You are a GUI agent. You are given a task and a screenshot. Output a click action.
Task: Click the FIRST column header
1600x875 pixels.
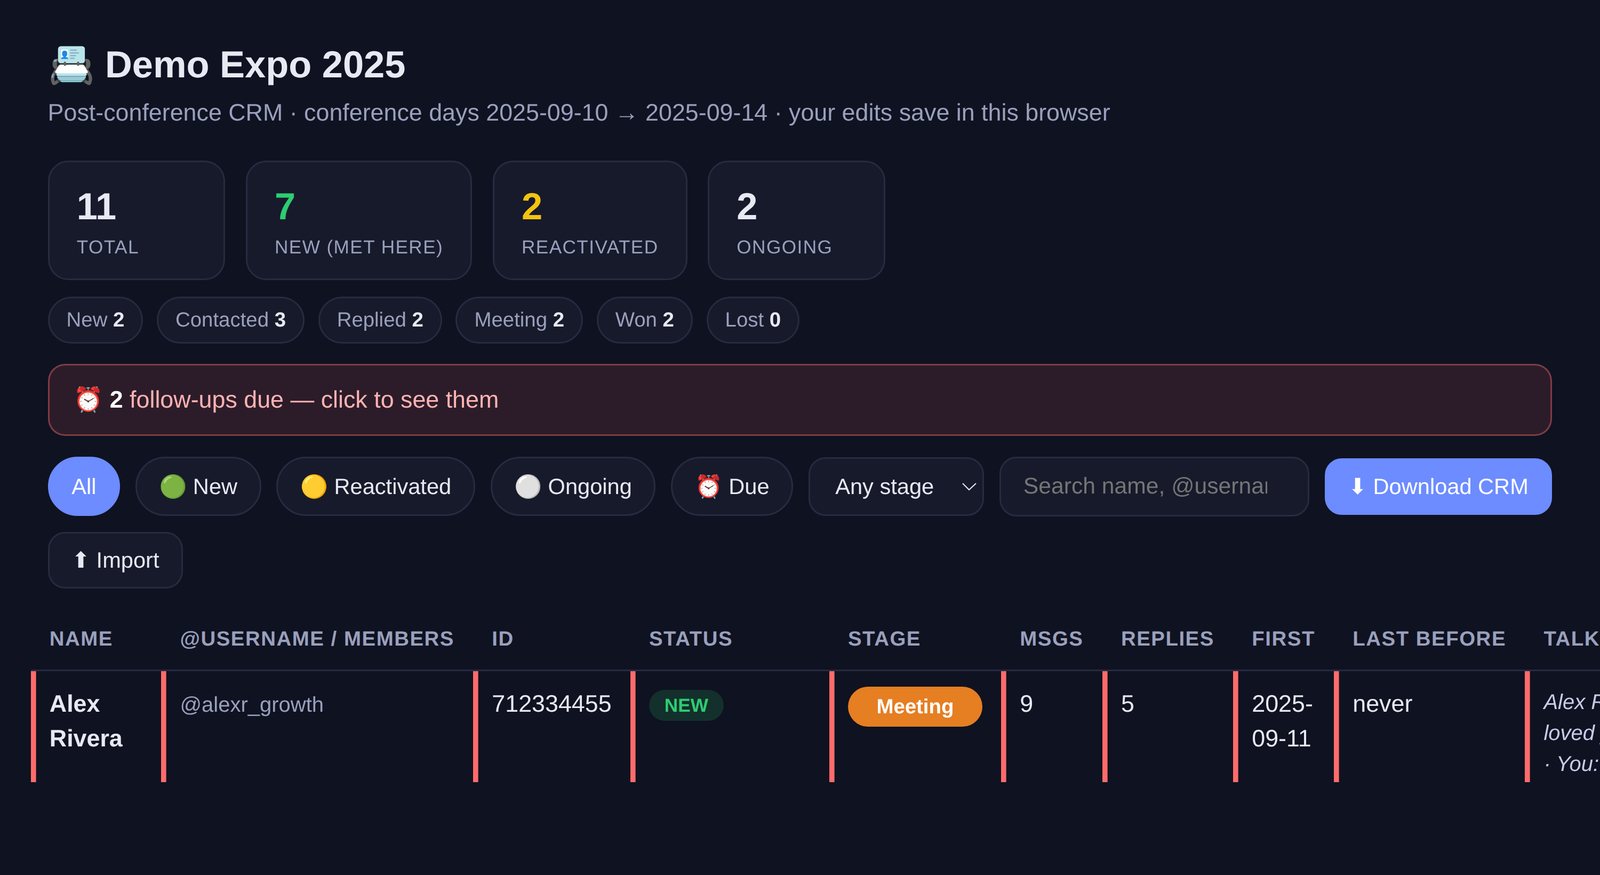(1283, 639)
